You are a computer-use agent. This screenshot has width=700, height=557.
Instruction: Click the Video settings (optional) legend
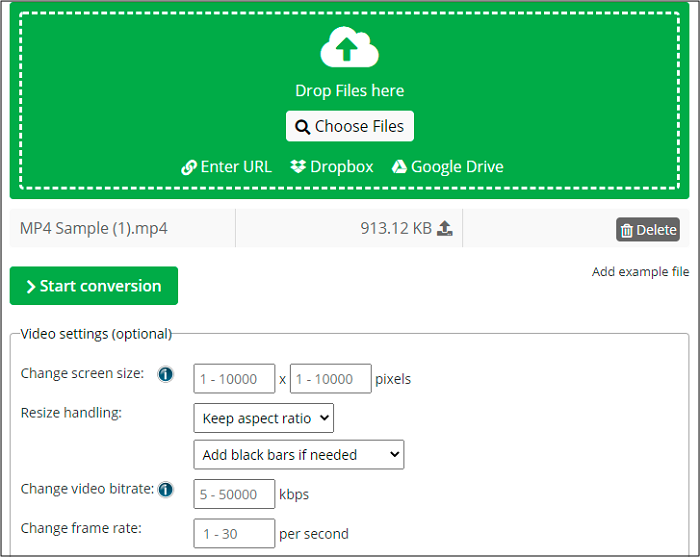coord(96,334)
